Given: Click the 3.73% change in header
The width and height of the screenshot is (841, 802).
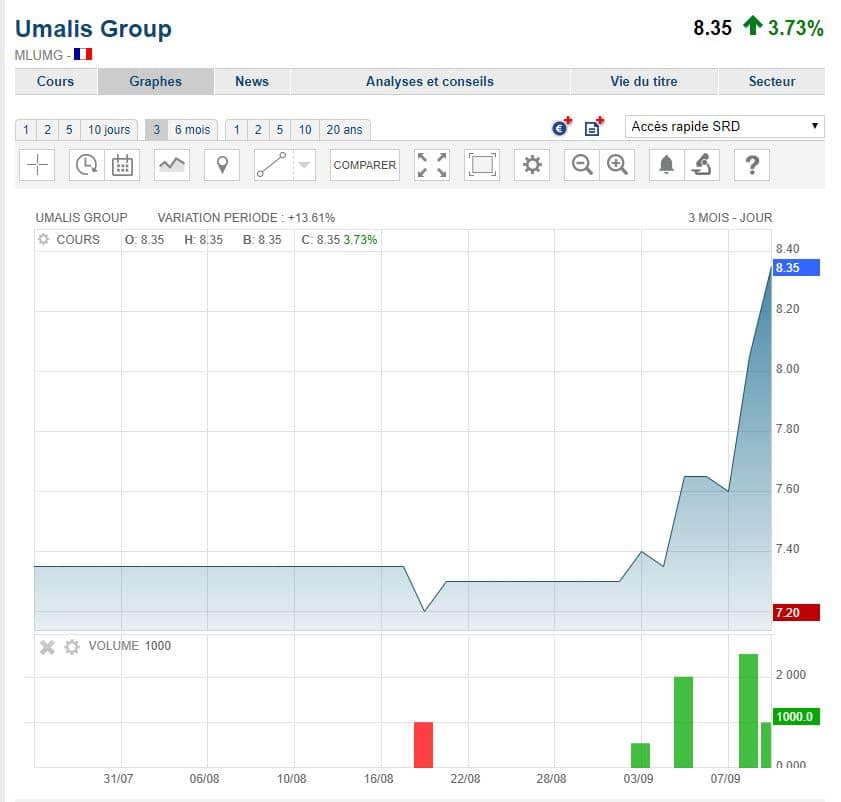Looking at the screenshot, I should click(x=796, y=28).
